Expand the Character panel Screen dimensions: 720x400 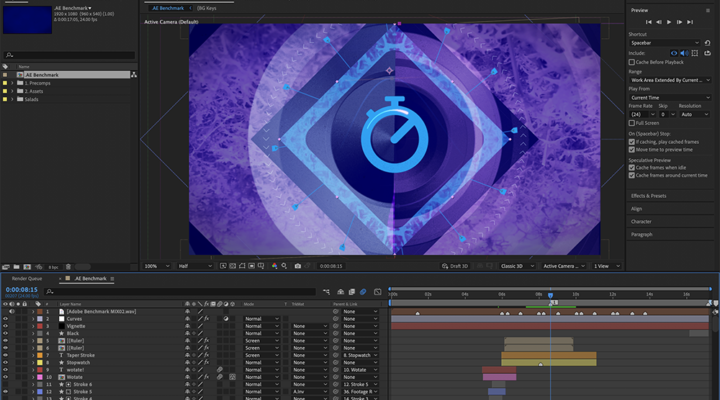coord(641,222)
